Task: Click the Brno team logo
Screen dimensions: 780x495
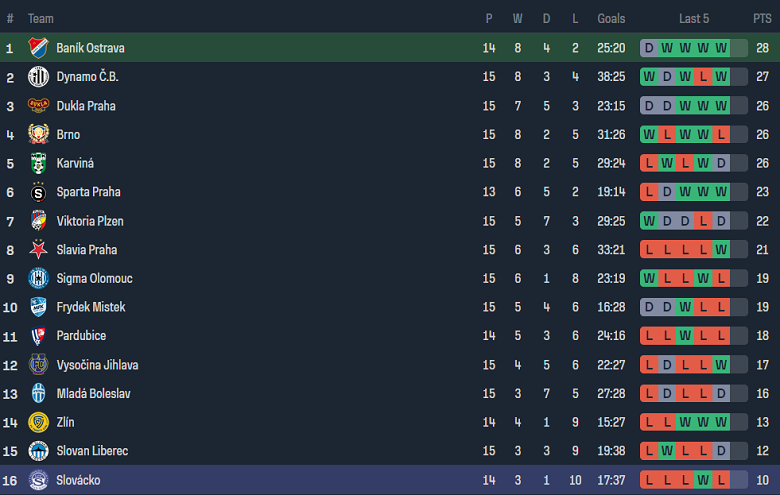Action: click(38, 135)
